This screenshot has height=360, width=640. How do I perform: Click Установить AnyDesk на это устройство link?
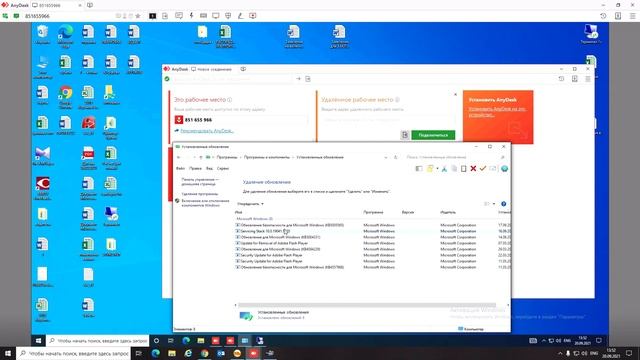[497, 112]
